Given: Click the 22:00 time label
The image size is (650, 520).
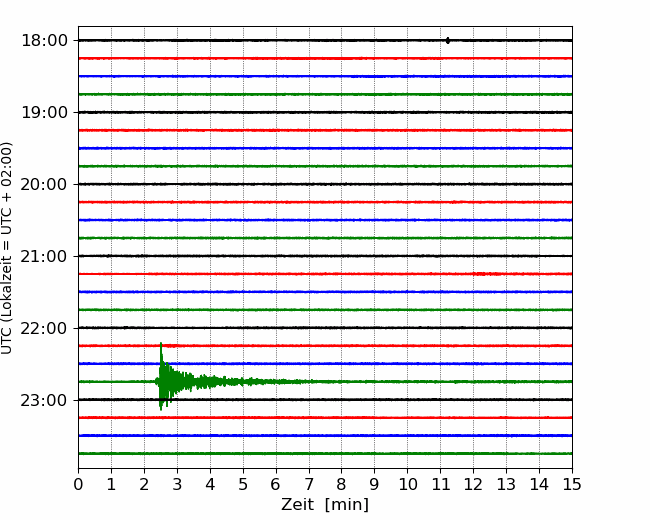Looking at the screenshot, I should (x=44, y=328).
